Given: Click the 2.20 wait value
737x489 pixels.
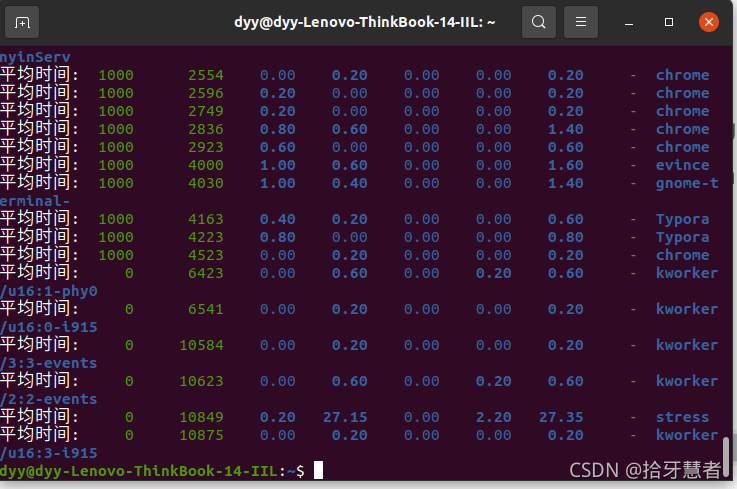Looking at the screenshot, I should (494, 417).
